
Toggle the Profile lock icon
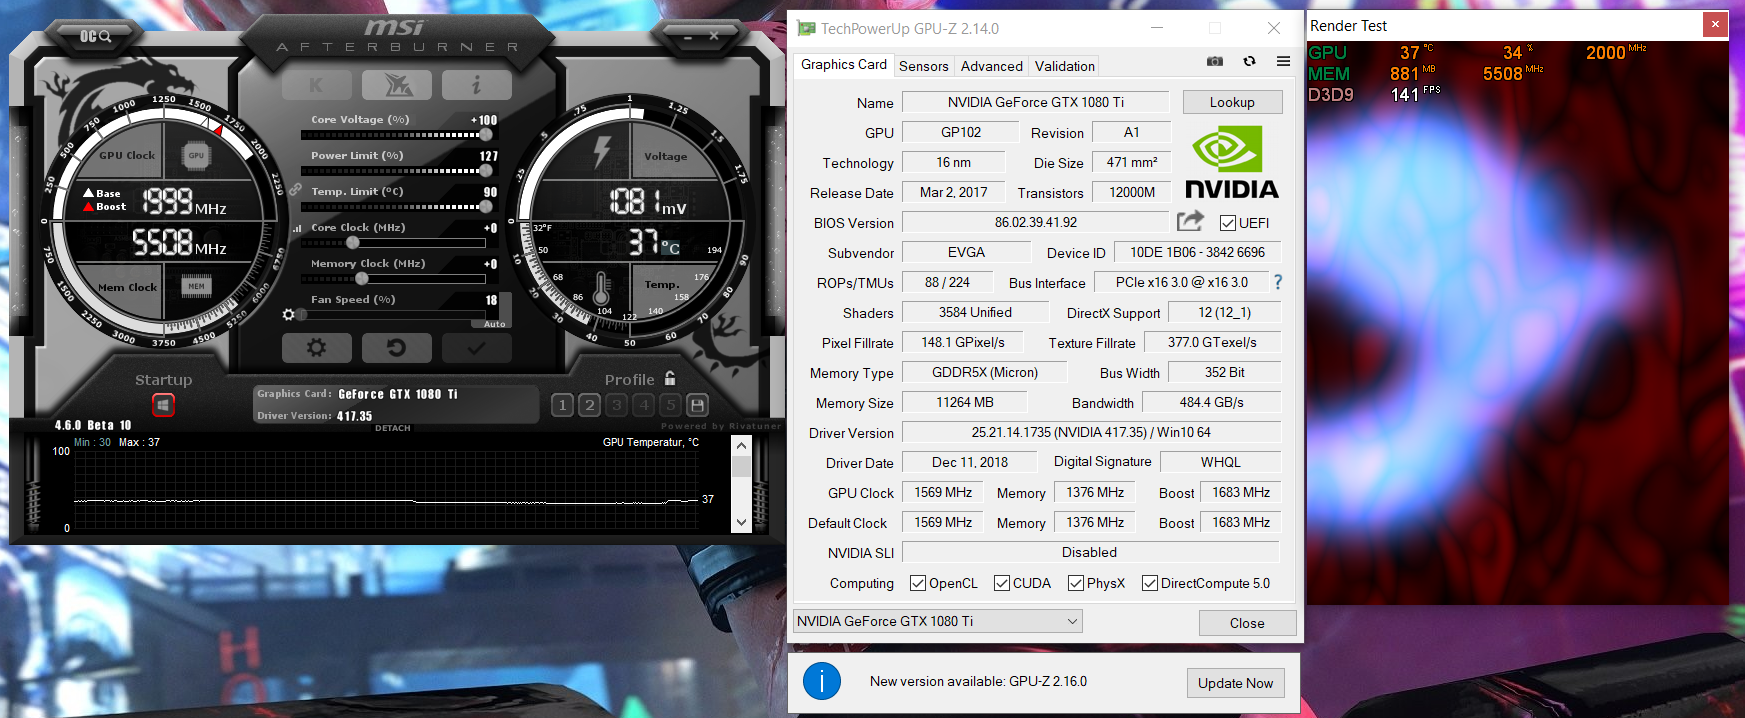[670, 378]
